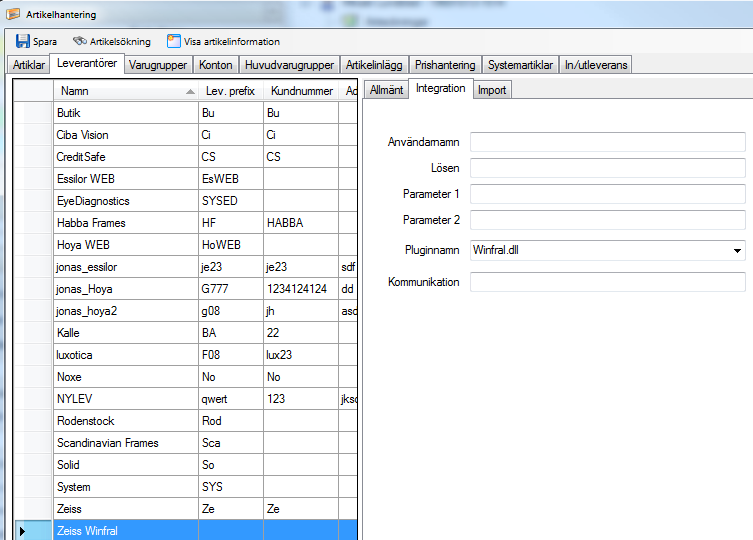This screenshot has height=540, width=753.
Task: Click the Artikelhantering window title icon
Action: coord(13,14)
